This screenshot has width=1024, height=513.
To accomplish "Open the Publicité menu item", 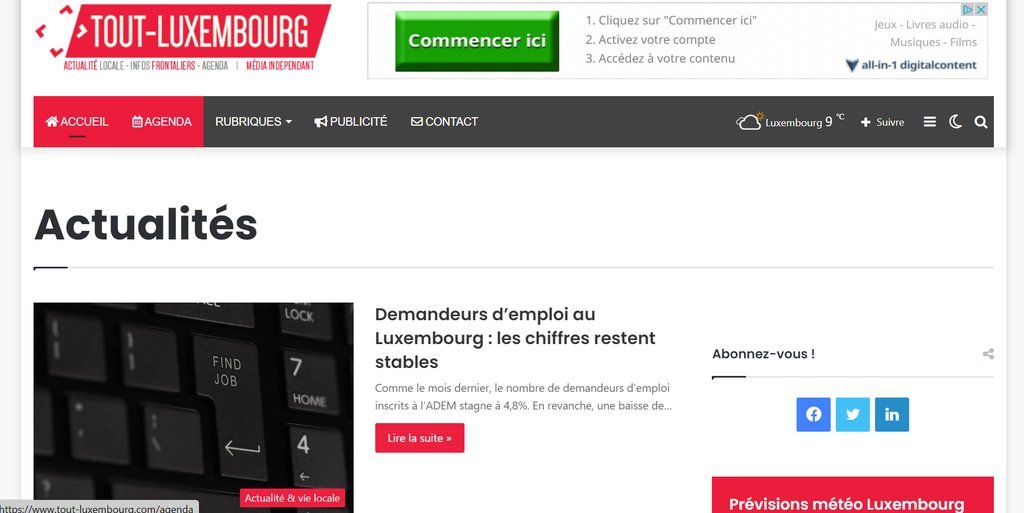I will pyautogui.click(x=351, y=121).
